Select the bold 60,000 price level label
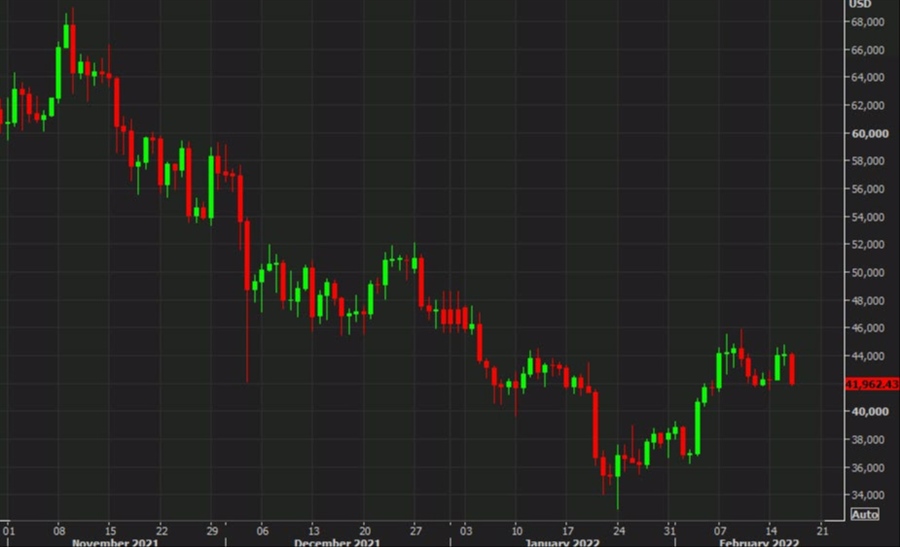Viewport: 900px width, 547px height. point(868,133)
